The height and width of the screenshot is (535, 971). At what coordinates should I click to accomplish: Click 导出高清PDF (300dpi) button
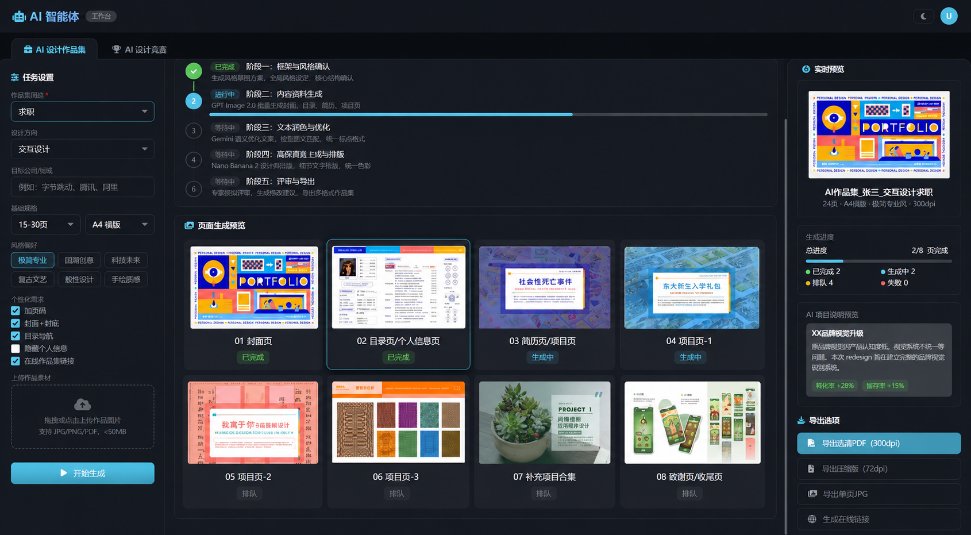[x=879, y=443]
